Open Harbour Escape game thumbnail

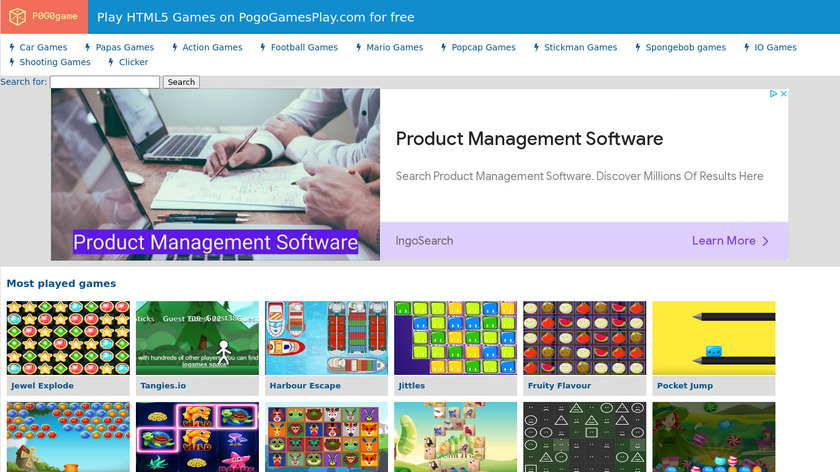point(326,338)
